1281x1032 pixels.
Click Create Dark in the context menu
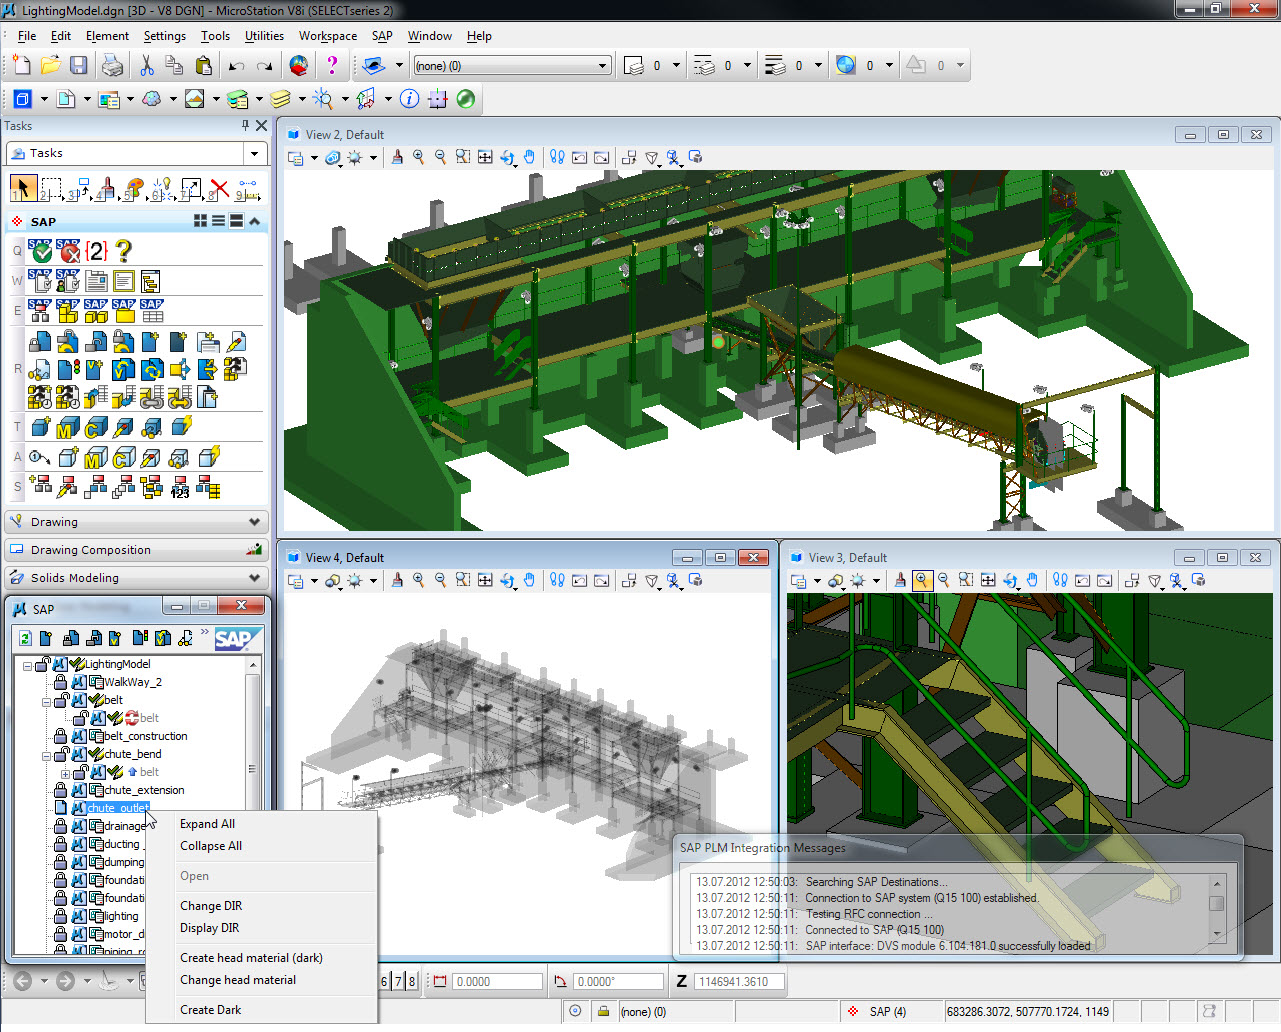click(210, 1010)
